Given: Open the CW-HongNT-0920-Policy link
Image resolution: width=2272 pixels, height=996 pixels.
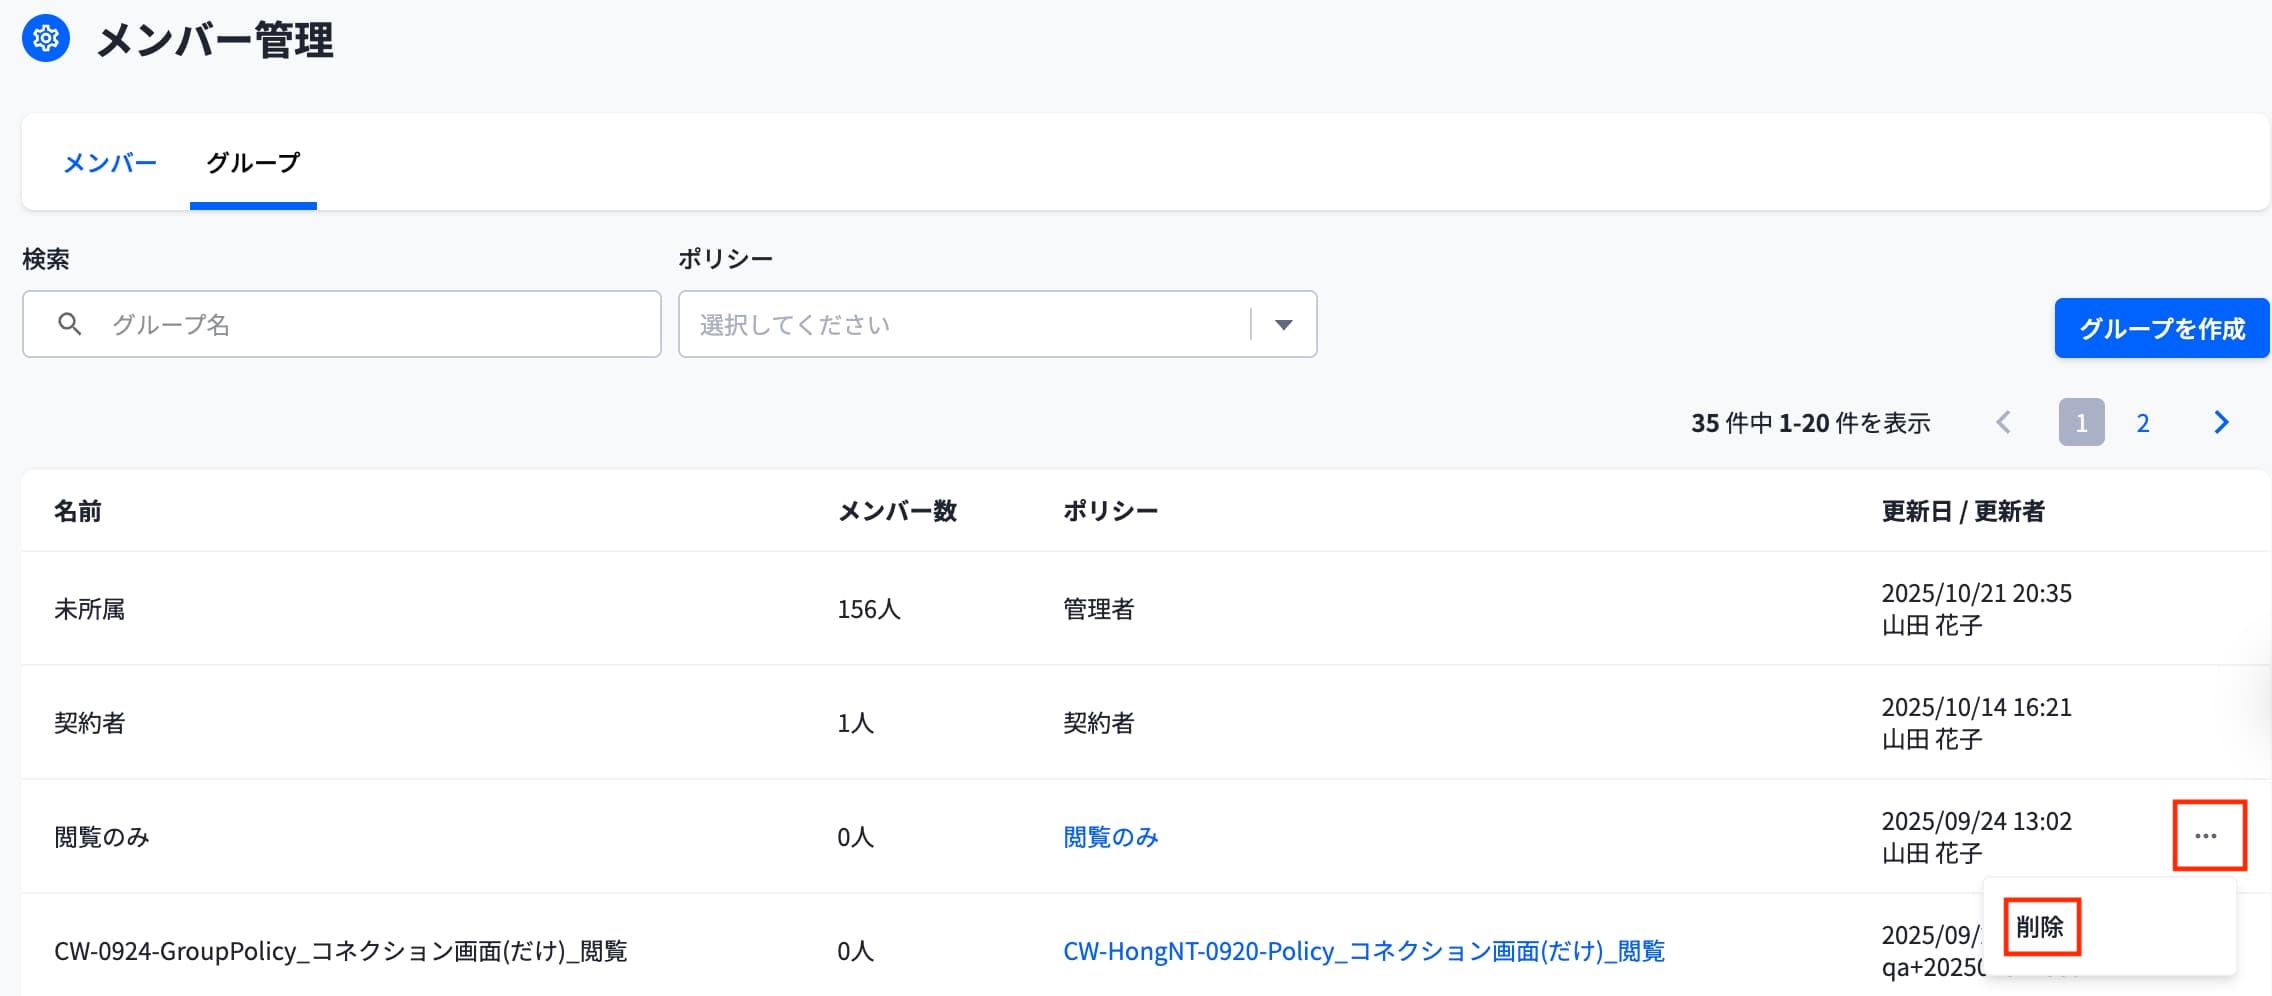Looking at the screenshot, I should pyautogui.click(x=1364, y=951).
